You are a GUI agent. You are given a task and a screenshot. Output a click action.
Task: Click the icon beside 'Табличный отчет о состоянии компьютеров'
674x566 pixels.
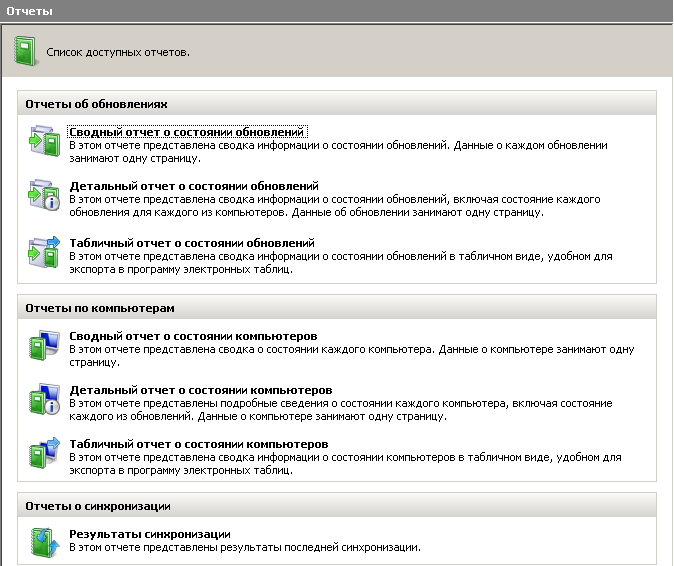click(x=44, y=453)
